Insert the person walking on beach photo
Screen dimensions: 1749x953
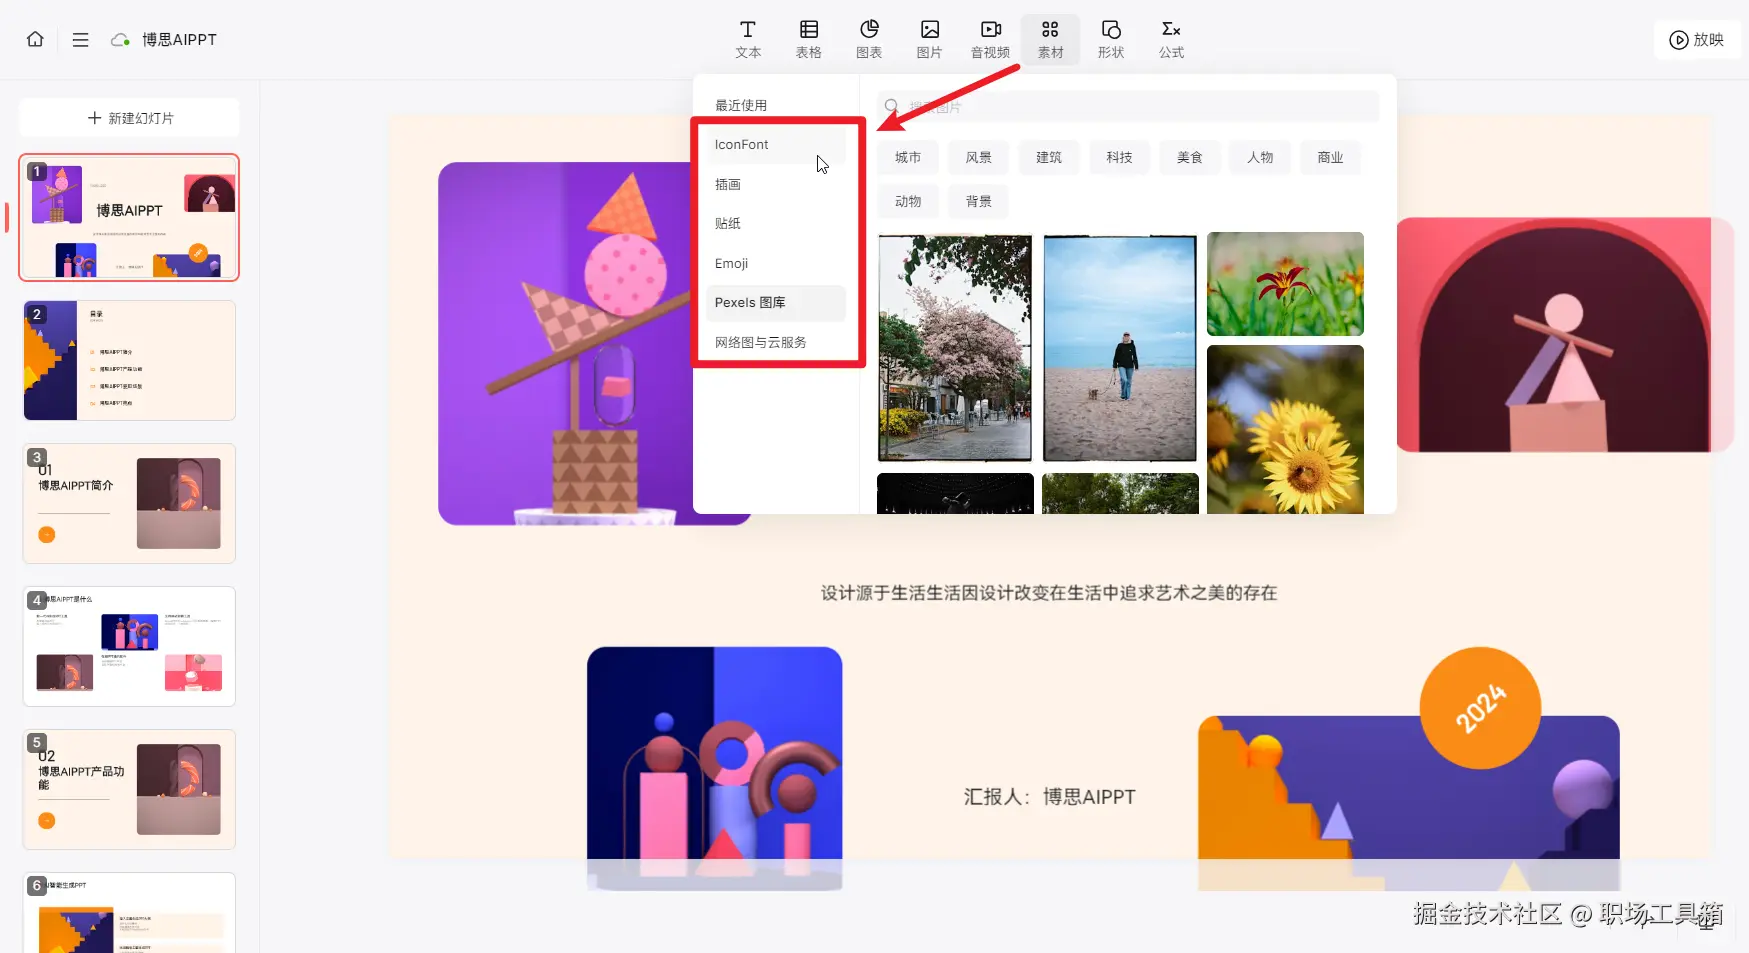point(1120,347)
